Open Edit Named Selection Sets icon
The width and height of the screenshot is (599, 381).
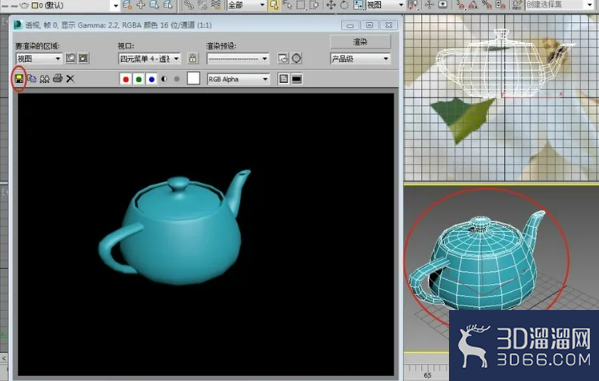[516, 5]
